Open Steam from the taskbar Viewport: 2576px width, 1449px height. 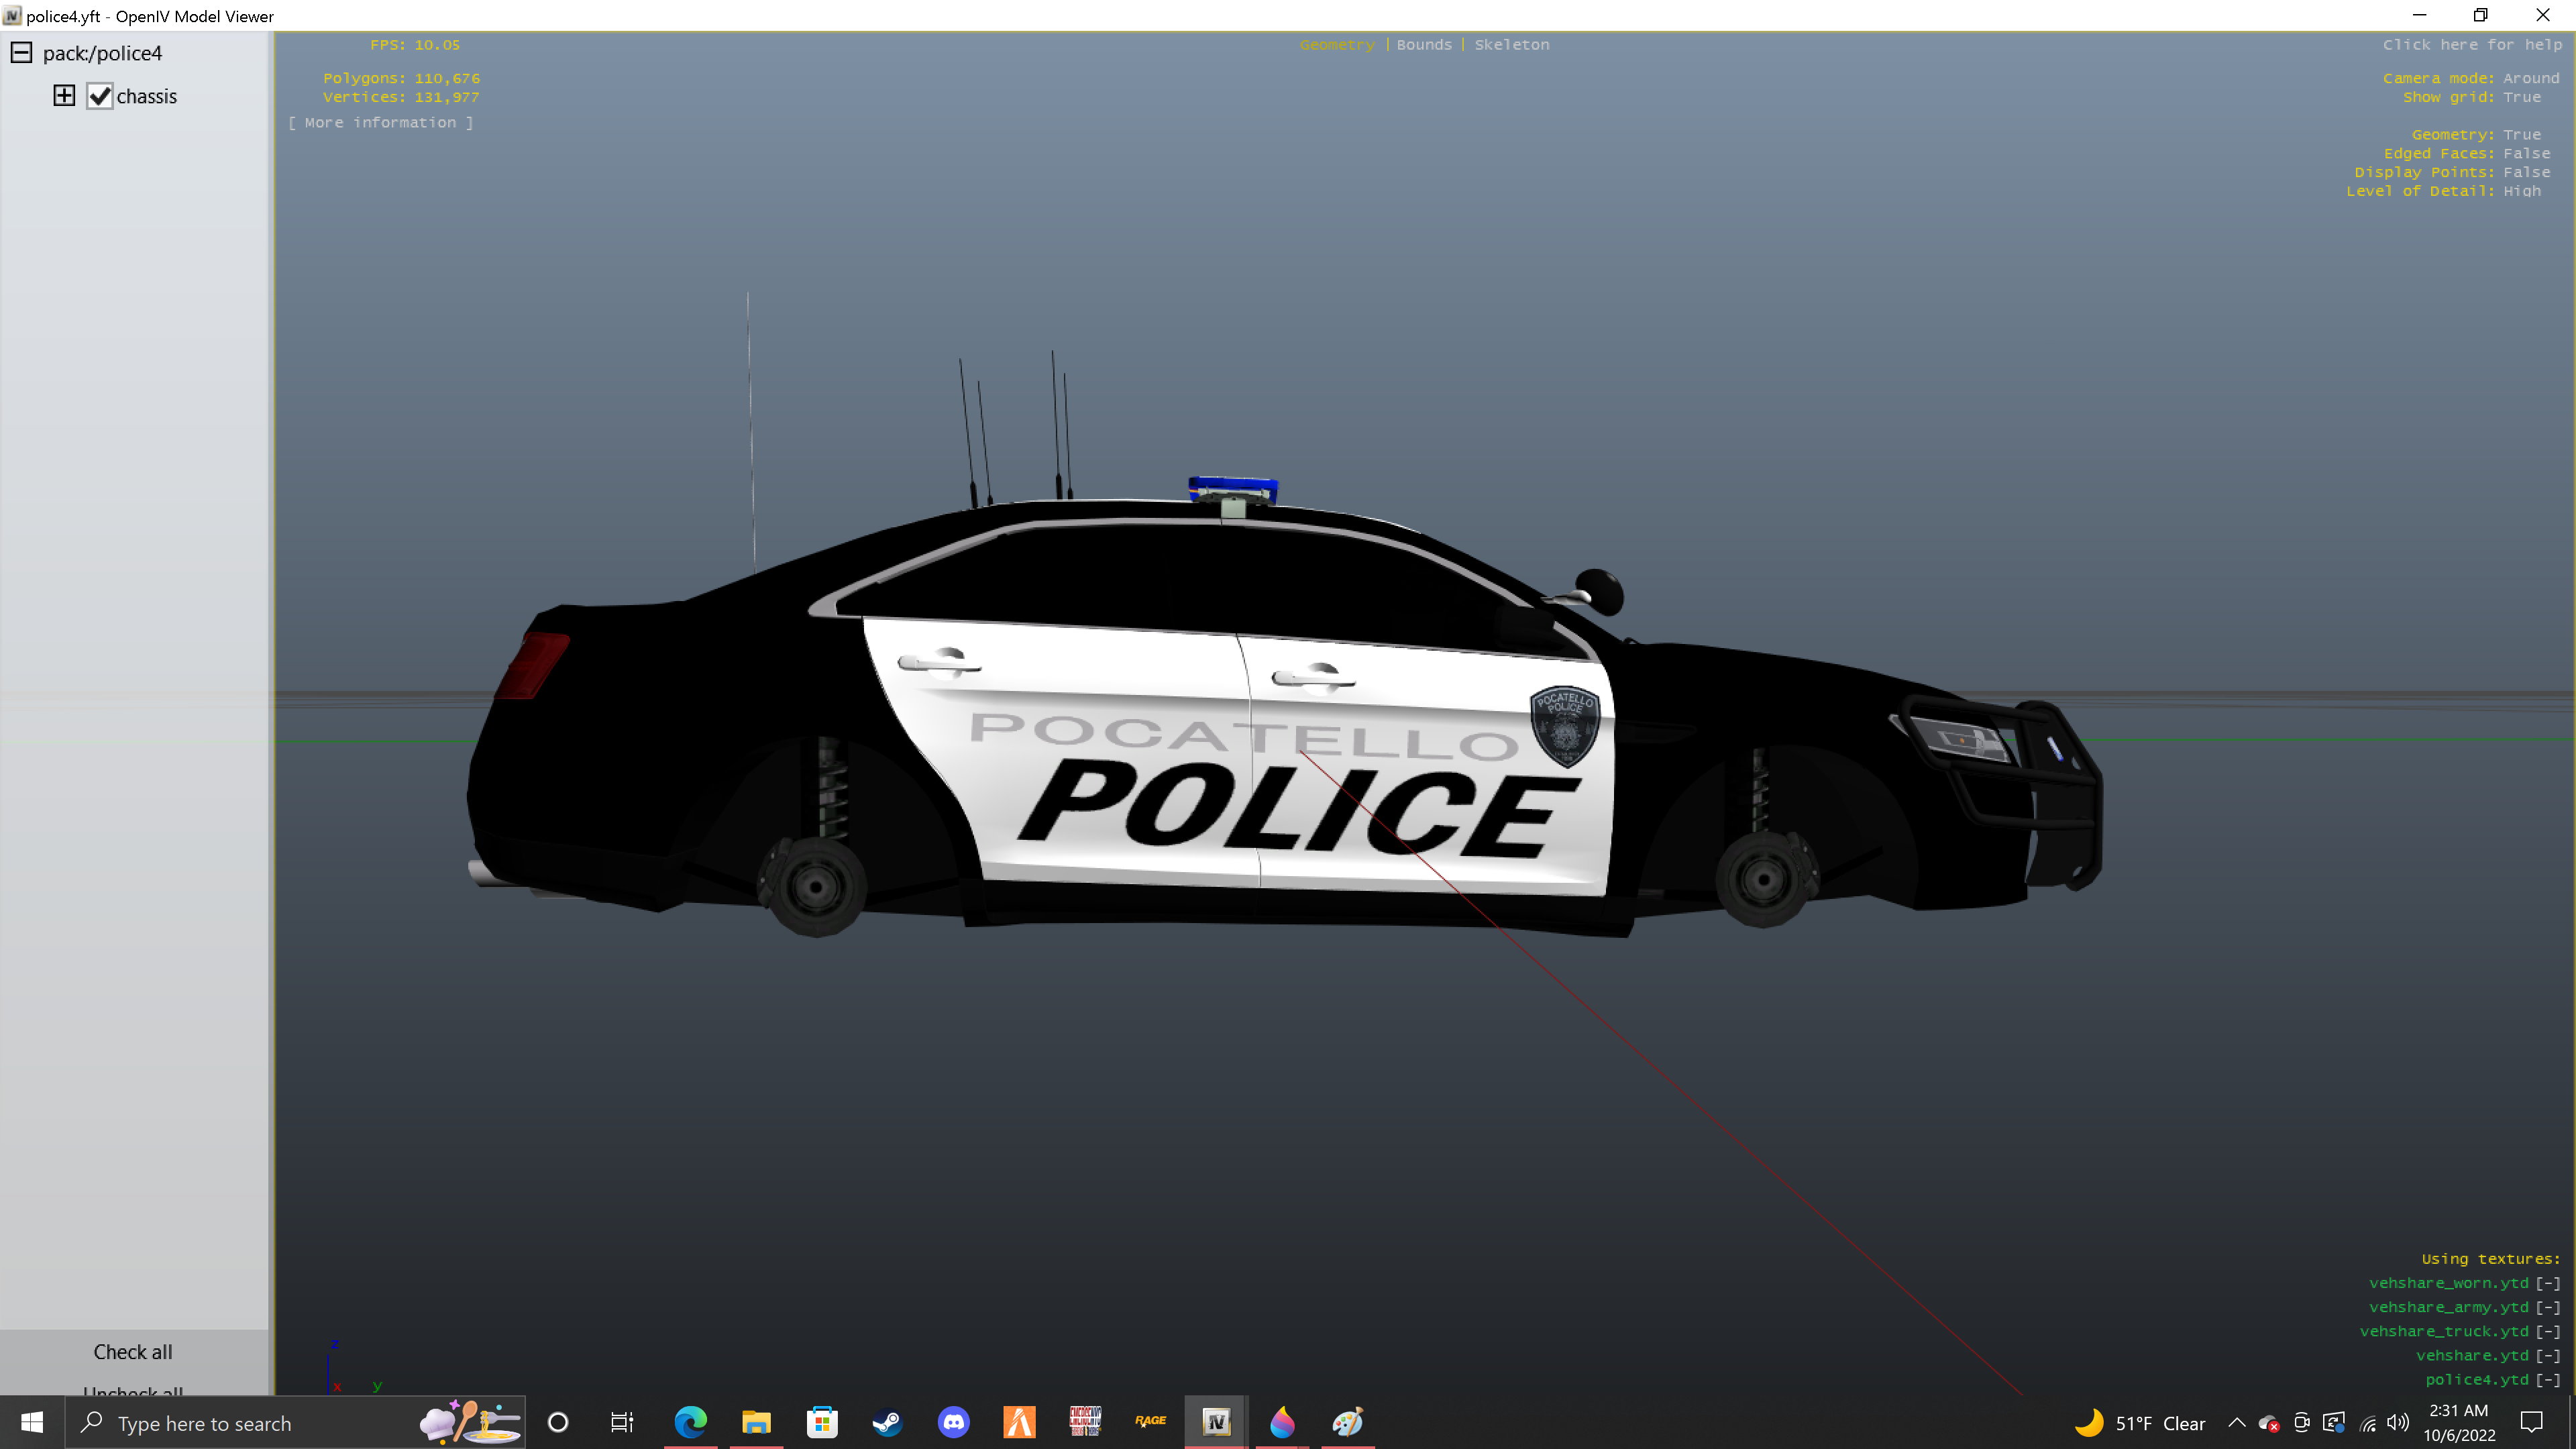tap(887, 1422)
